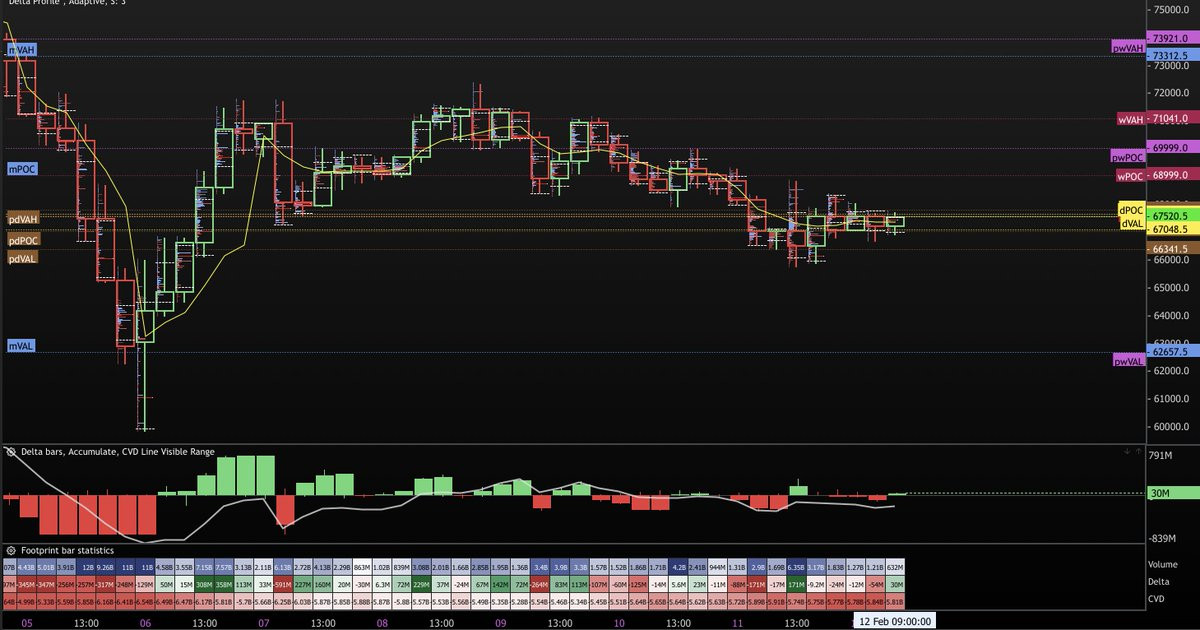
Task: Click the move-pane-down arrow in Delta bars panel
Action: [1127, 452]
